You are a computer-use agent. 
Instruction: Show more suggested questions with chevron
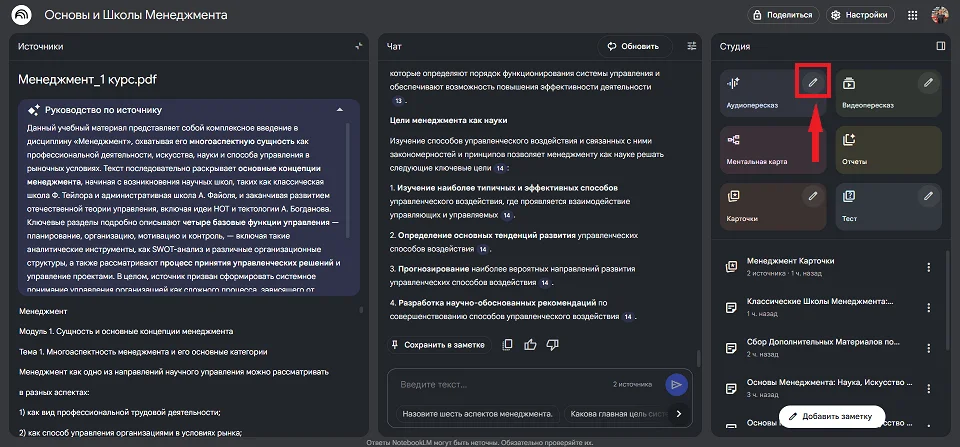click(x=678, y=413)
